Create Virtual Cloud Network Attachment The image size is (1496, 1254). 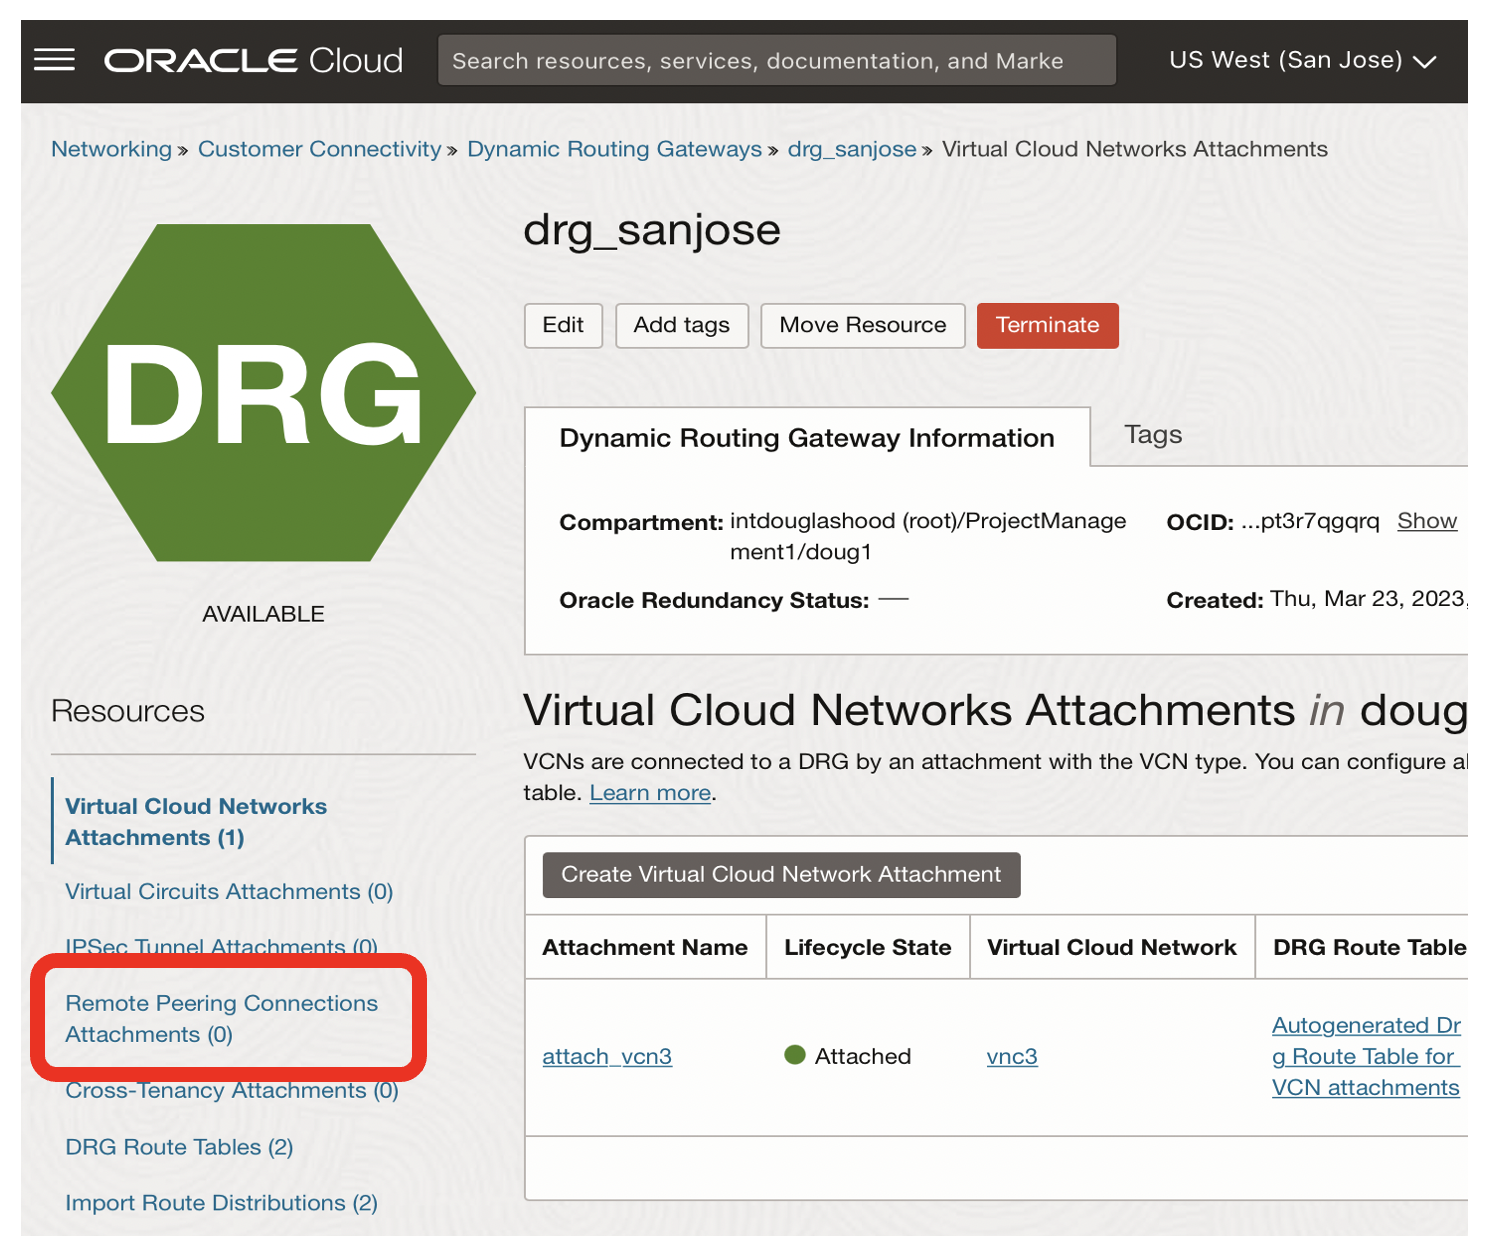[x=781, y=875]
